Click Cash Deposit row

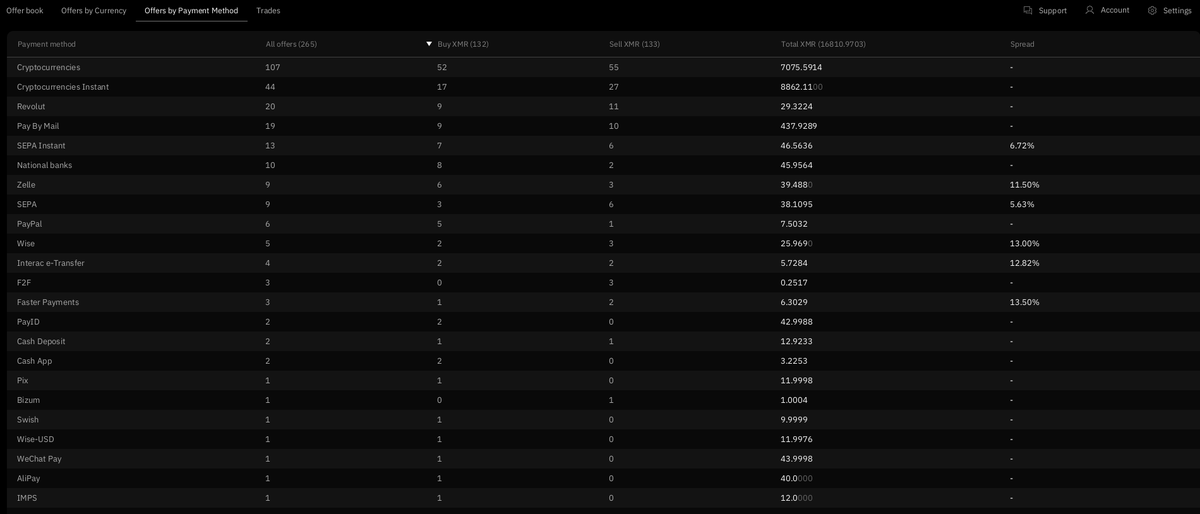coord(603,341)
